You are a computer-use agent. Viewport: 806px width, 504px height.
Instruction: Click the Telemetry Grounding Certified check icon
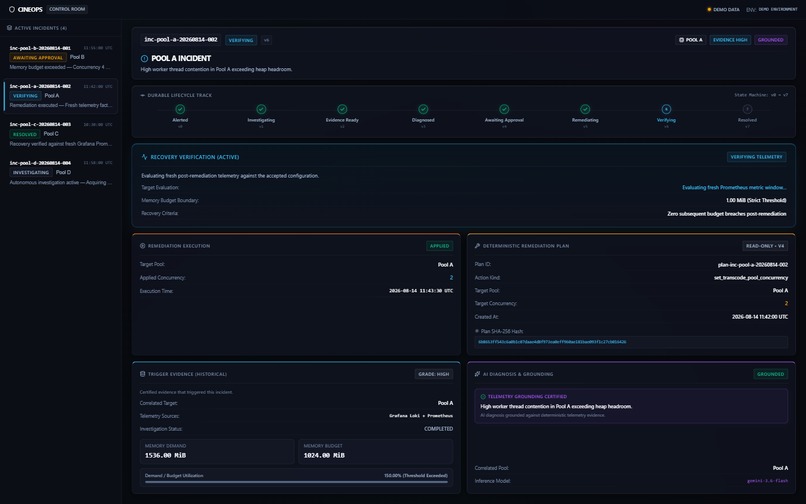483,397
